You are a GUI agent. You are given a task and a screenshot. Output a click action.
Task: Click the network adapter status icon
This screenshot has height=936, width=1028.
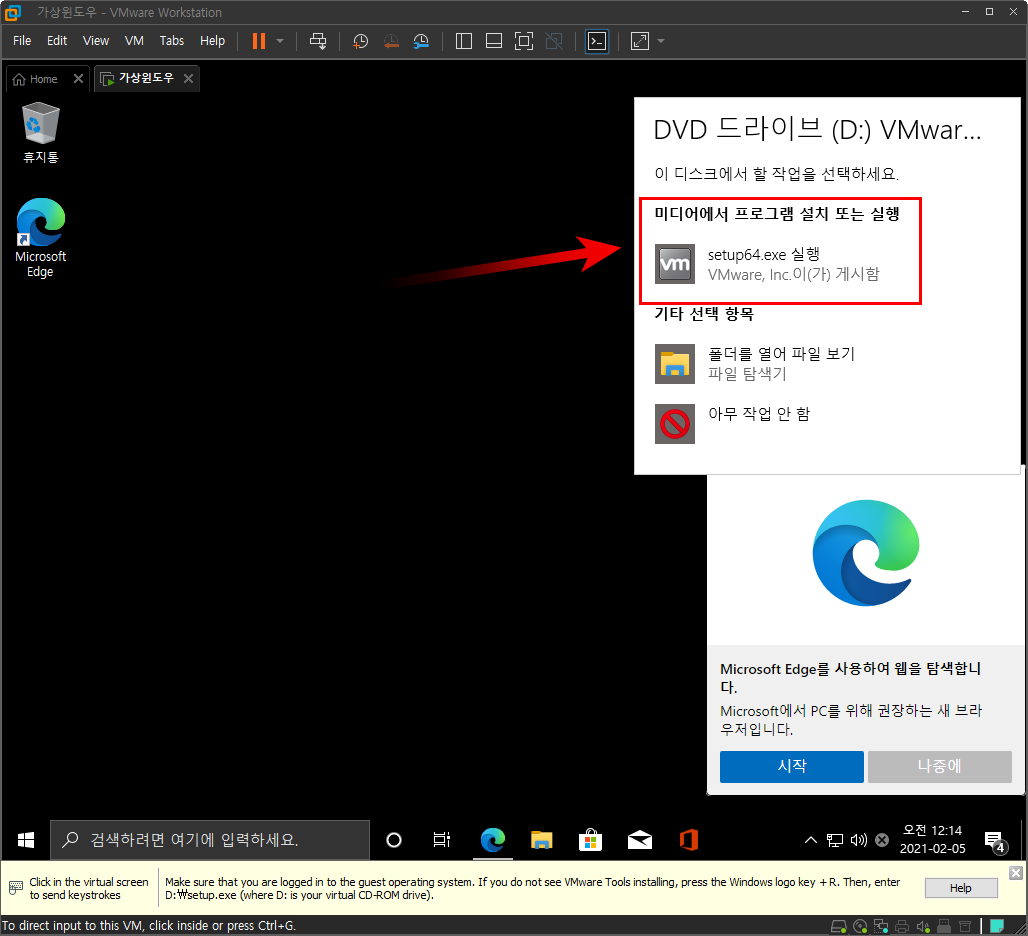[881, 926]
